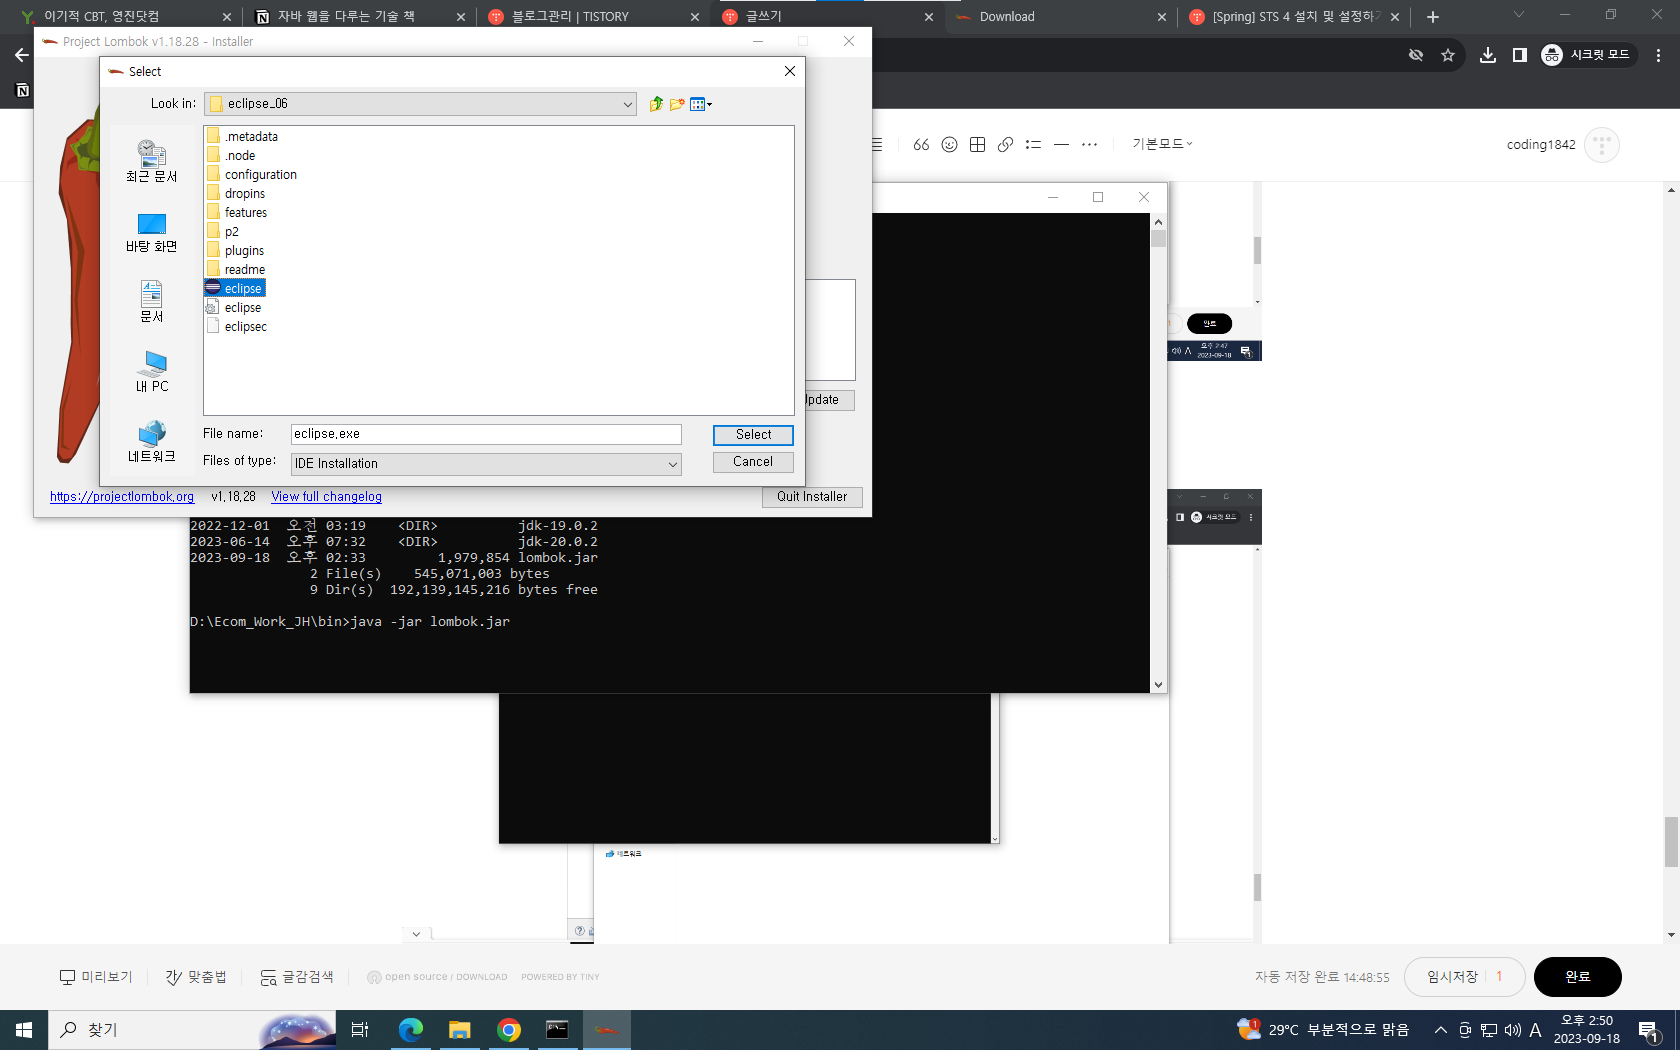Open Chrome from taskbar

(x=508, y=1030)
